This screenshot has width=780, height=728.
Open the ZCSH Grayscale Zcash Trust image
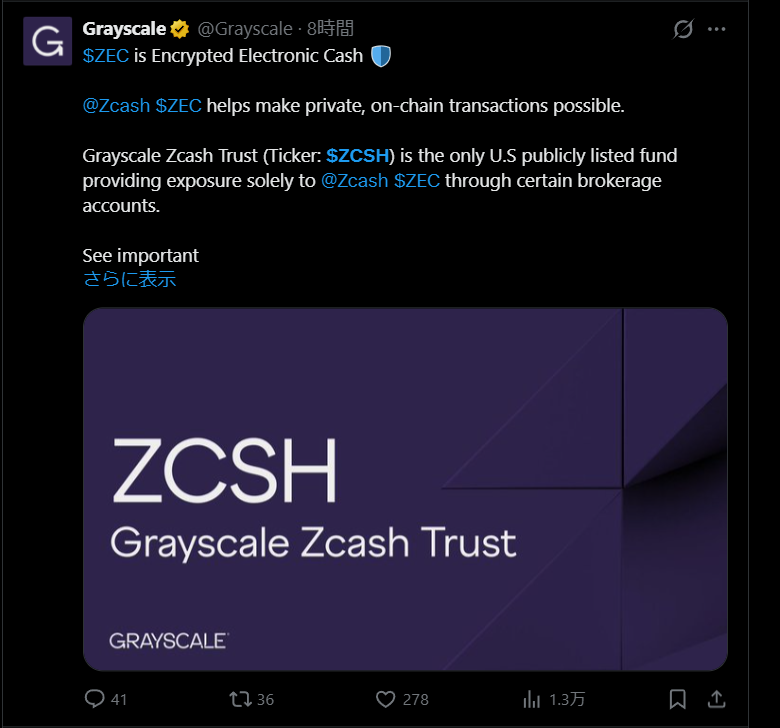coord(405,489)
